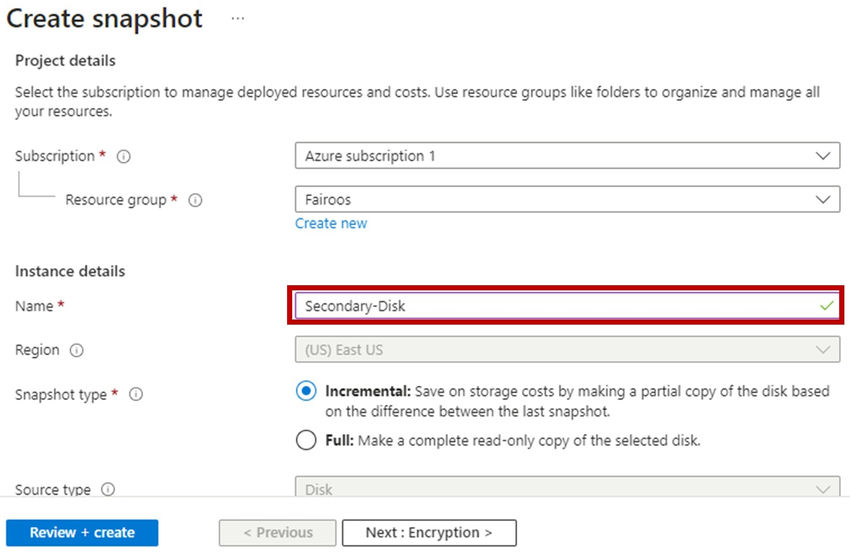Viewport: 850px width, 552px height.
Task: Select the Full snapshot type
Action: tap(306, 440)
